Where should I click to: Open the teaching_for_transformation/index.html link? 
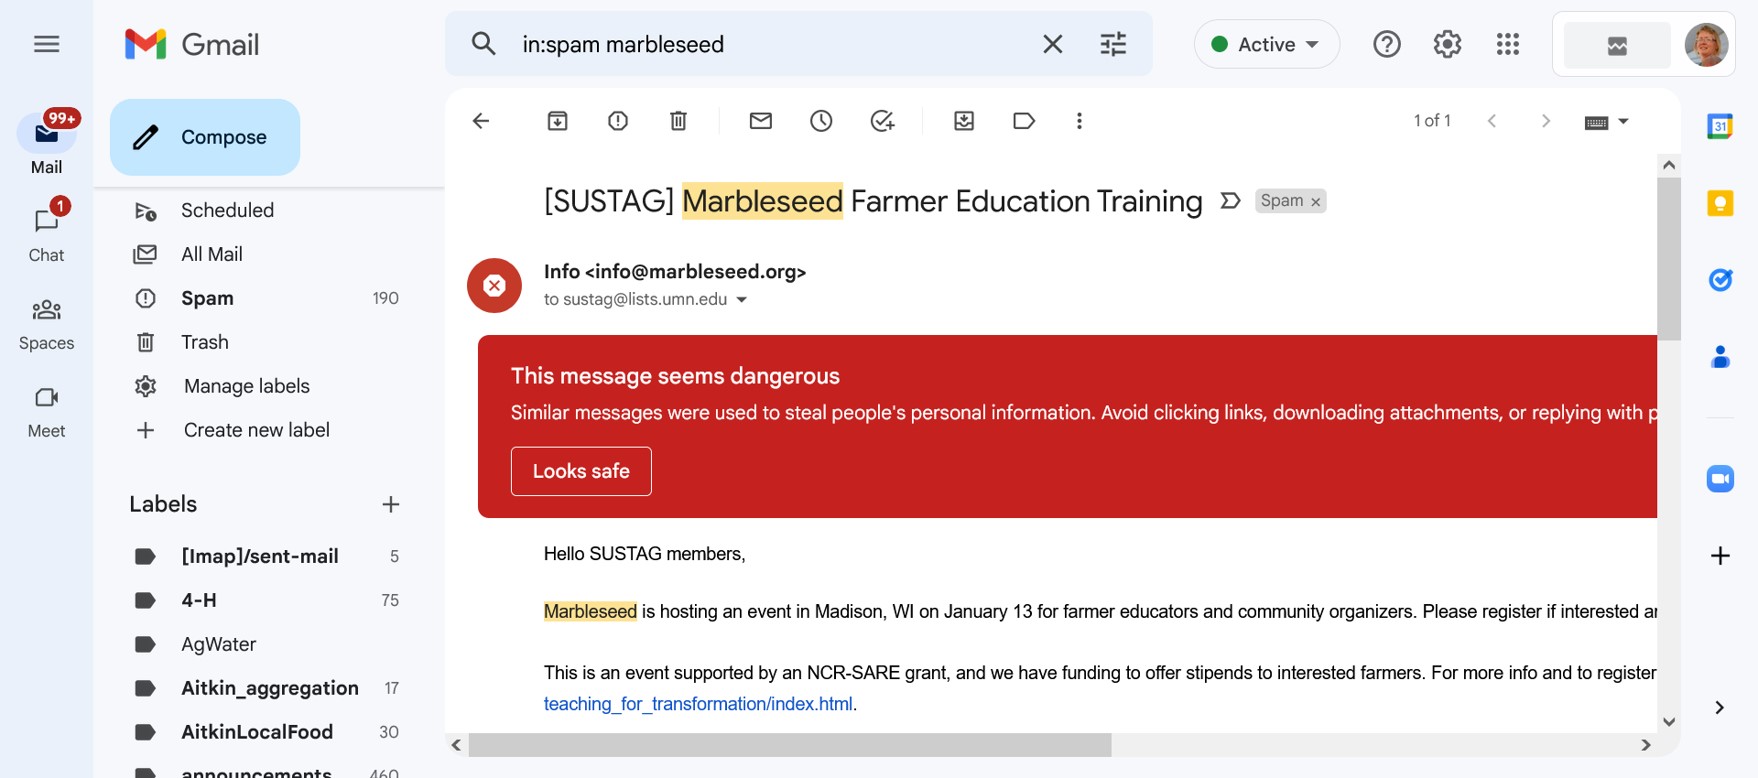pos(698,704)
